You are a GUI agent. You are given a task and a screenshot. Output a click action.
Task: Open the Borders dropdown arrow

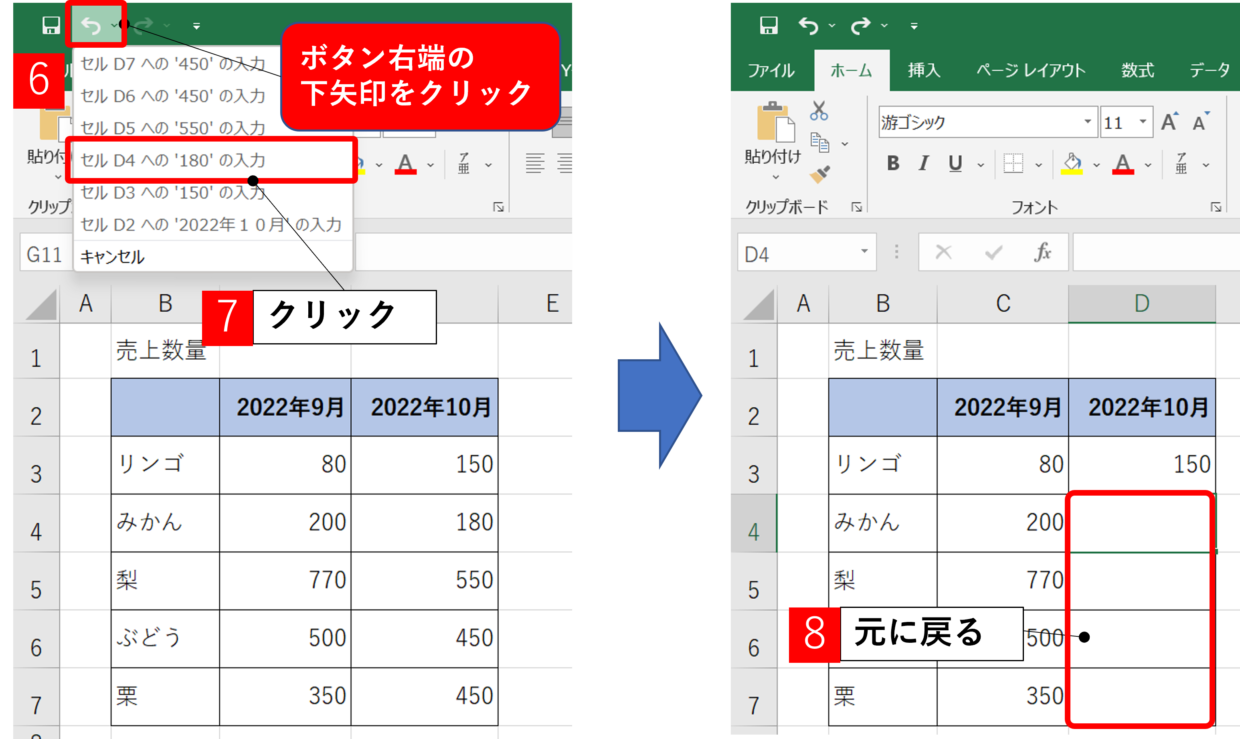point(1038,165)
